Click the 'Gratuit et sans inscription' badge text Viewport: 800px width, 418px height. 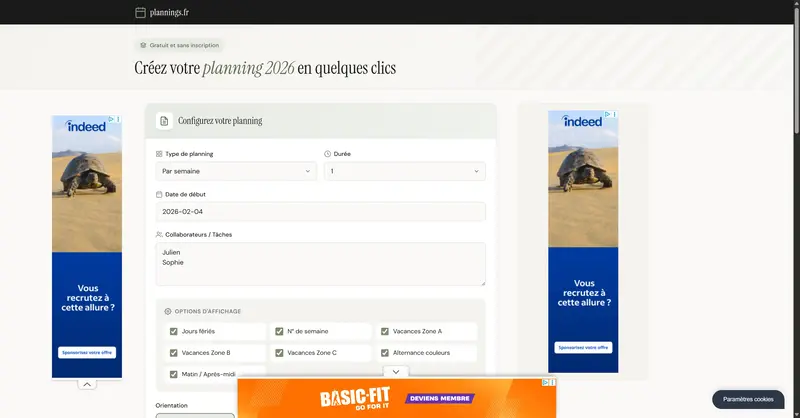[184, 45]
